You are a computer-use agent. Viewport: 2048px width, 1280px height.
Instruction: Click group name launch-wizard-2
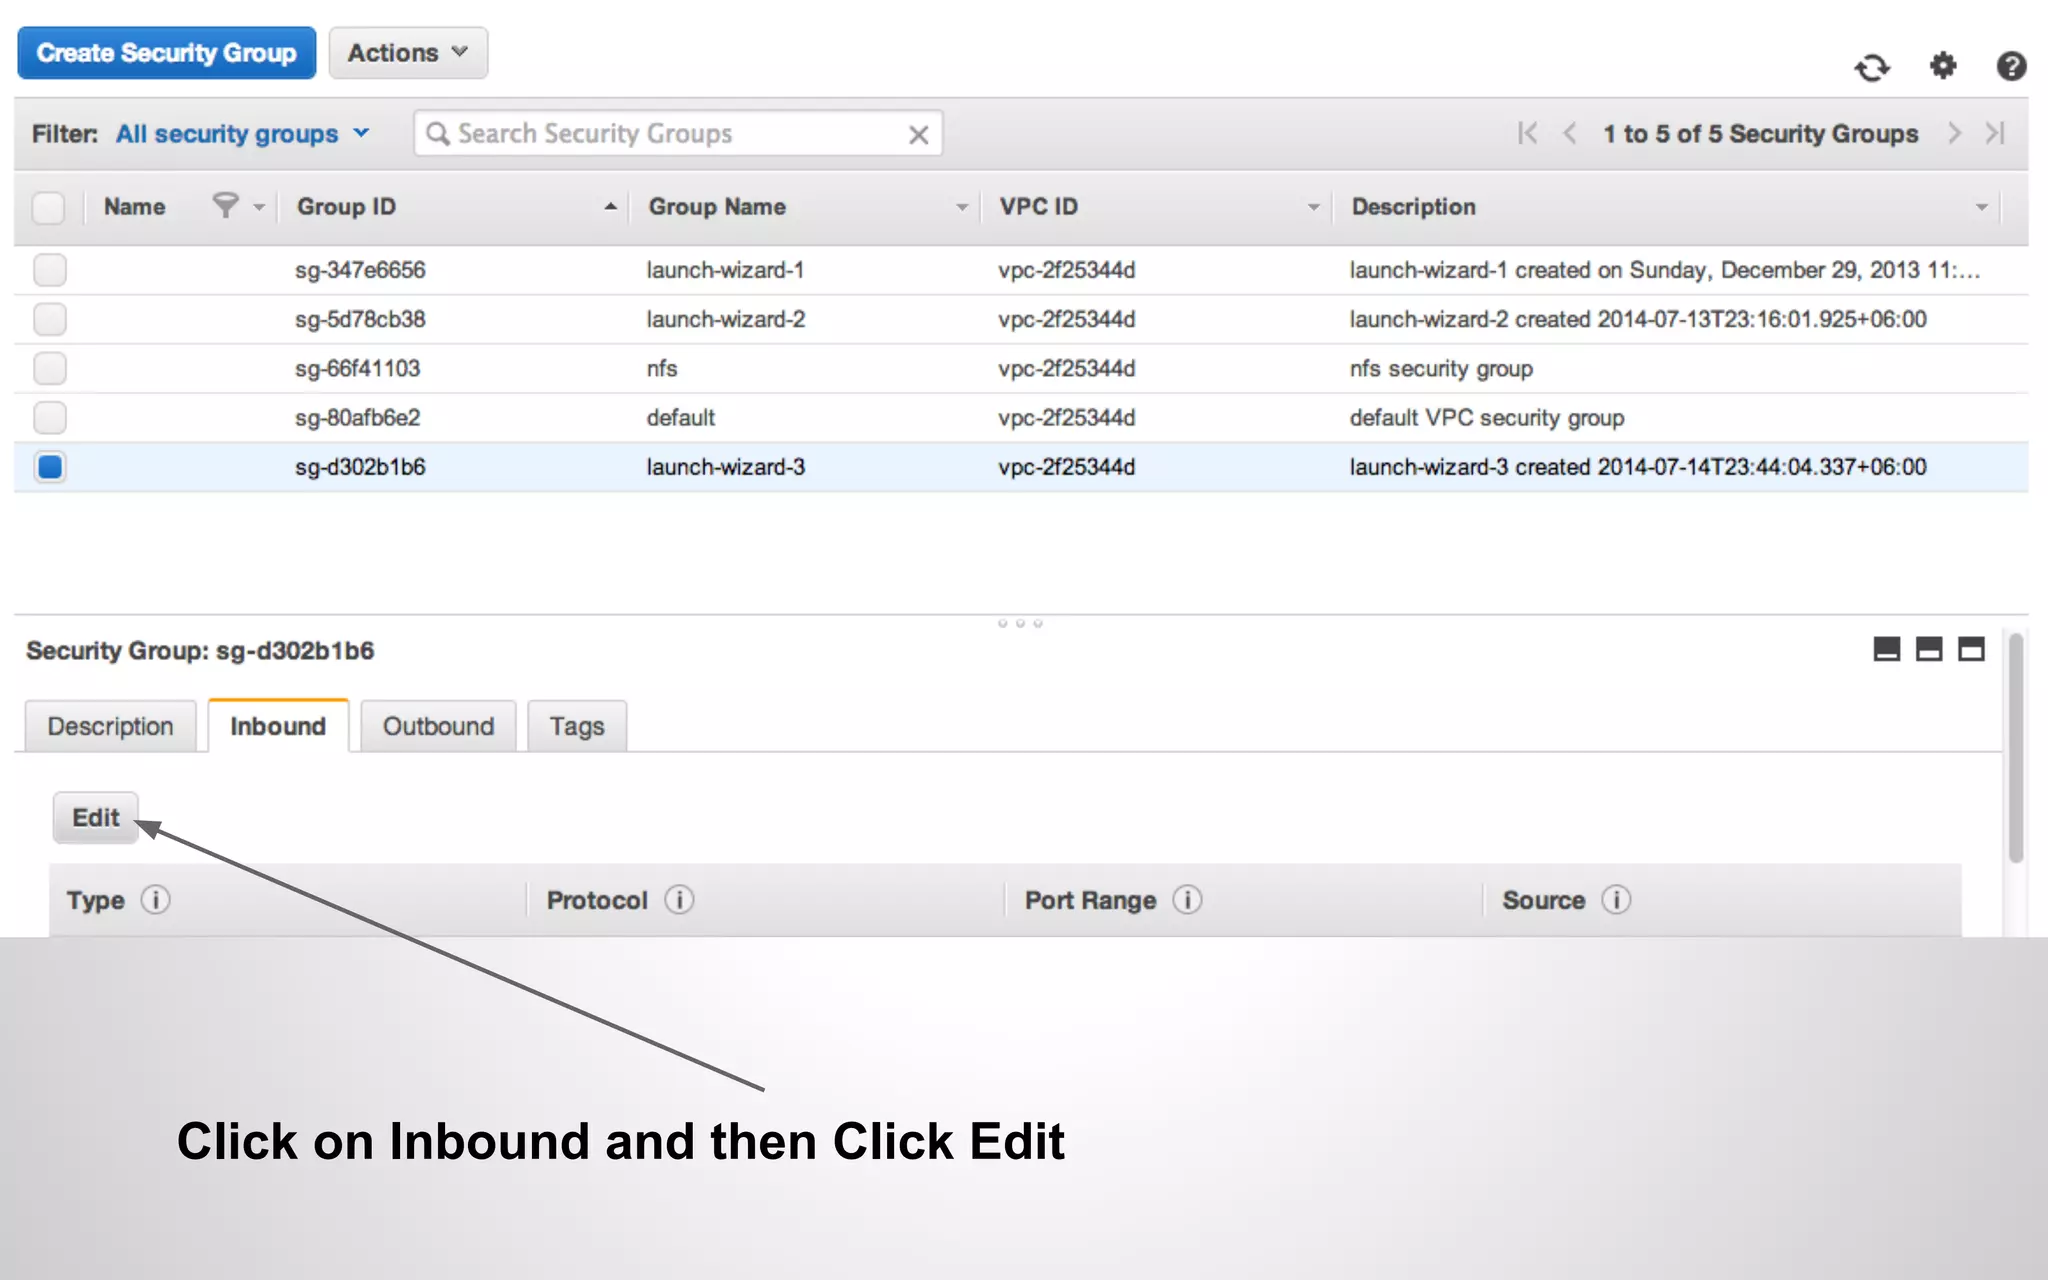pyautogui.click(x=725, y=319)
